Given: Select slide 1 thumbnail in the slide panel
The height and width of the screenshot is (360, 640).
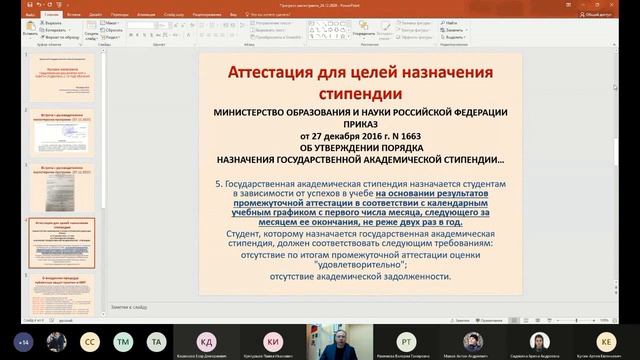Looking at the screenshot, I should 62,77.
